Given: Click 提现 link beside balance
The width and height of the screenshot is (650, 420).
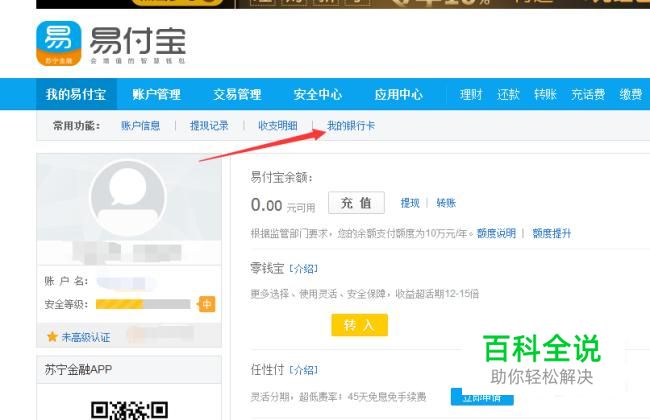Looking at the screenshot, I should coord(410,203).
